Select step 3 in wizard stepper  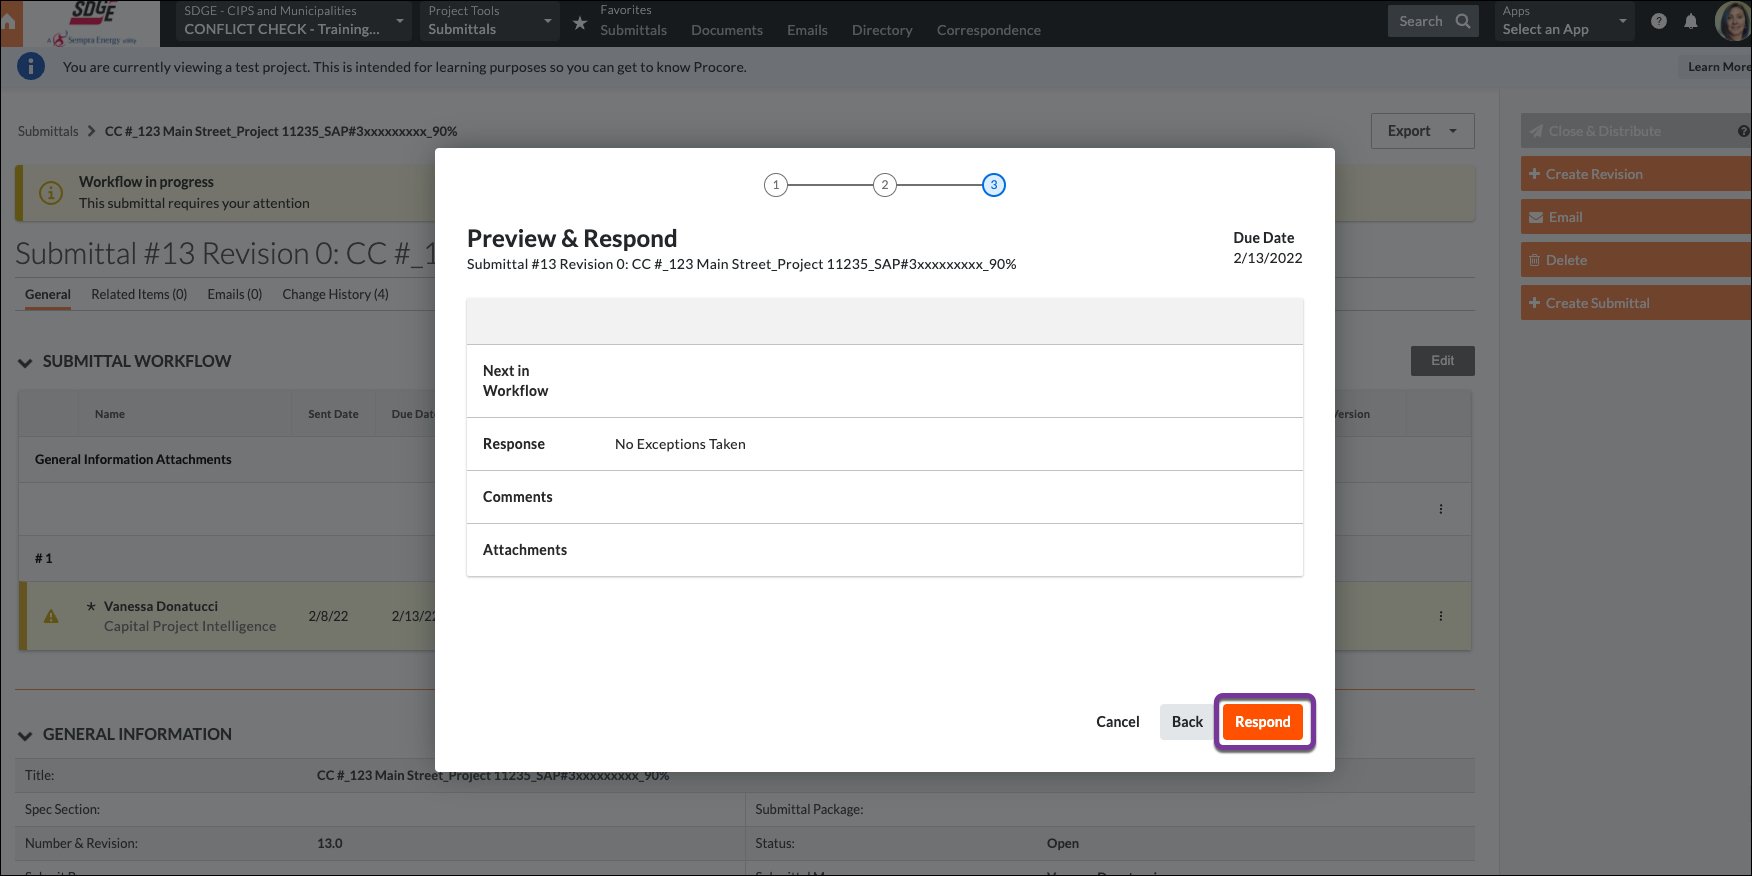[994, 185]
